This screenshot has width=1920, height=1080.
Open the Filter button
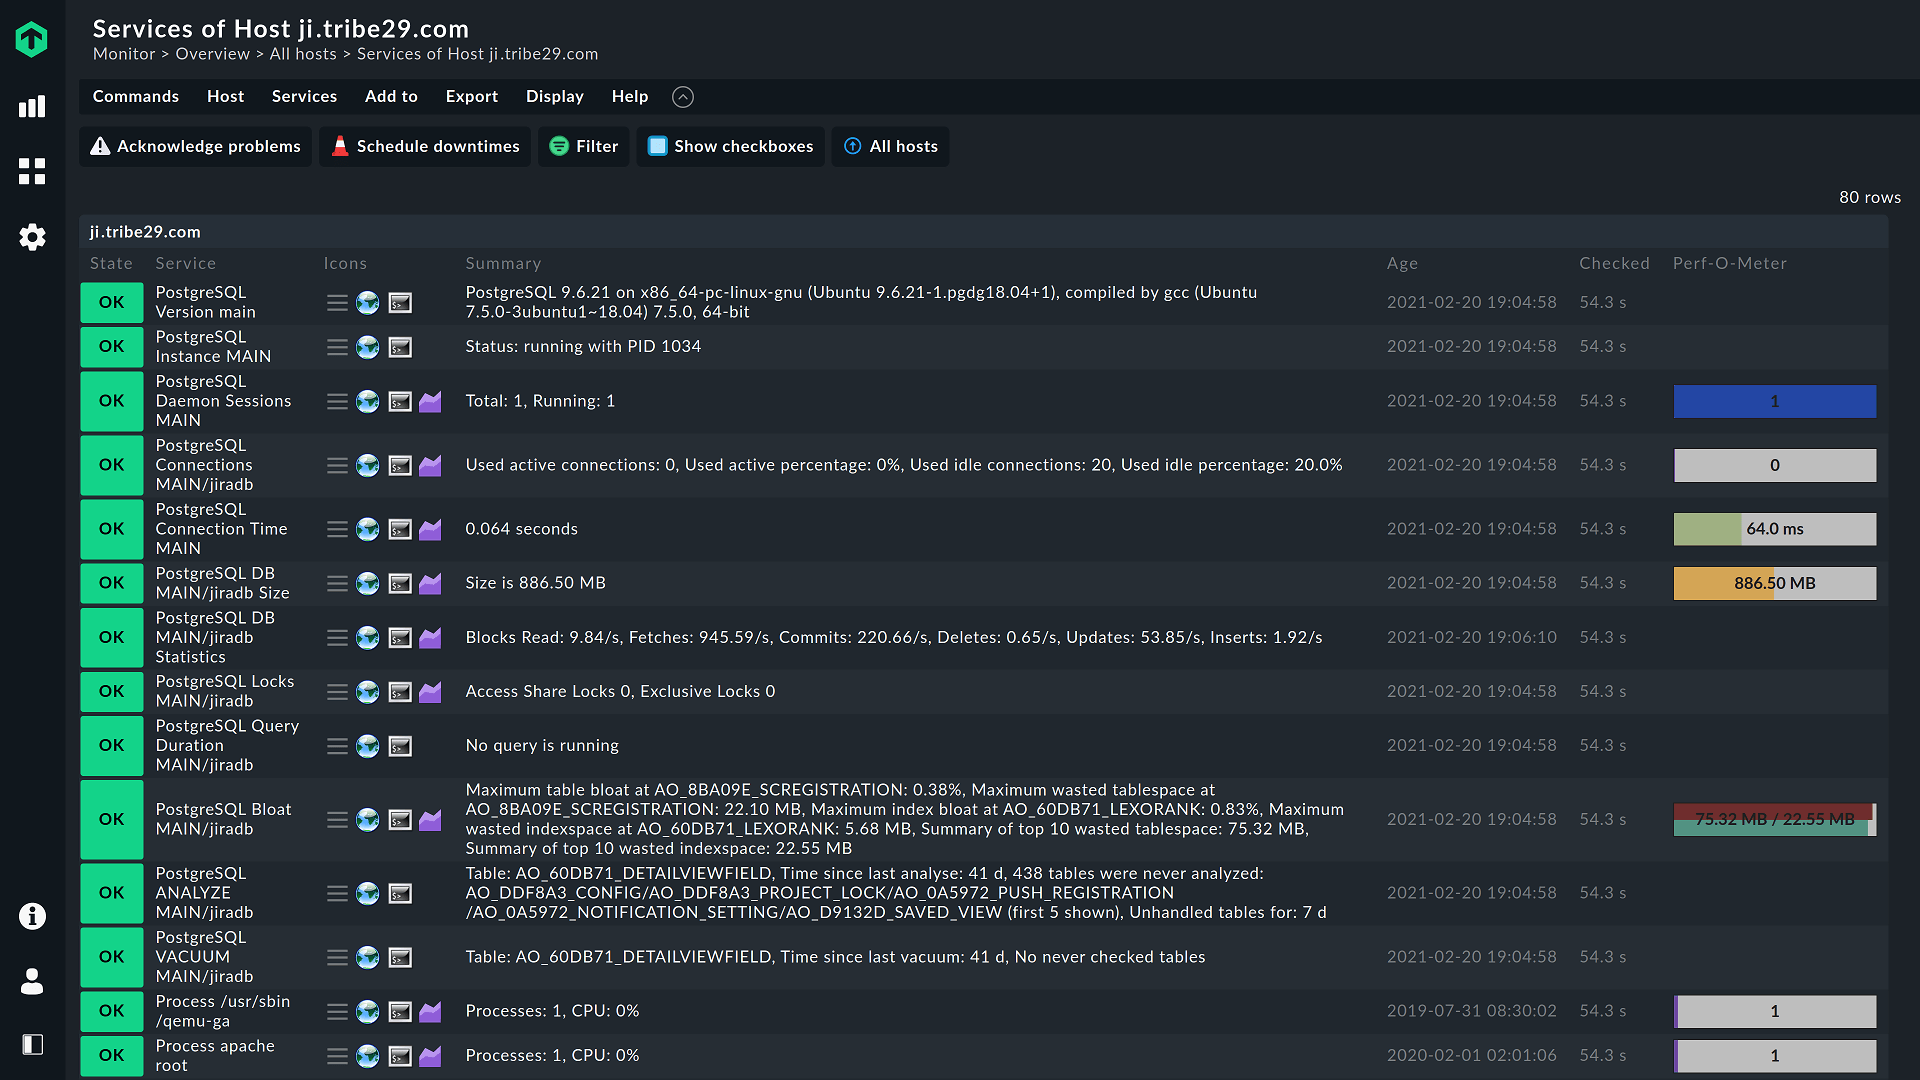point(584,146)
